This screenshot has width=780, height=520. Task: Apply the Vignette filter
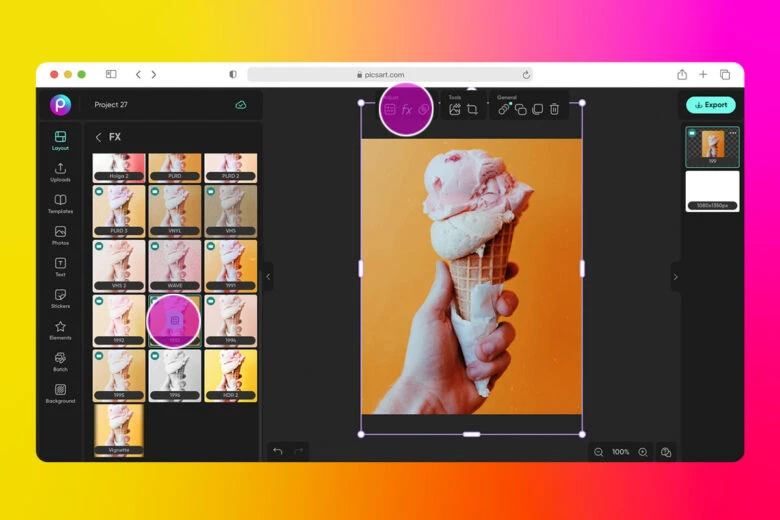119,428
